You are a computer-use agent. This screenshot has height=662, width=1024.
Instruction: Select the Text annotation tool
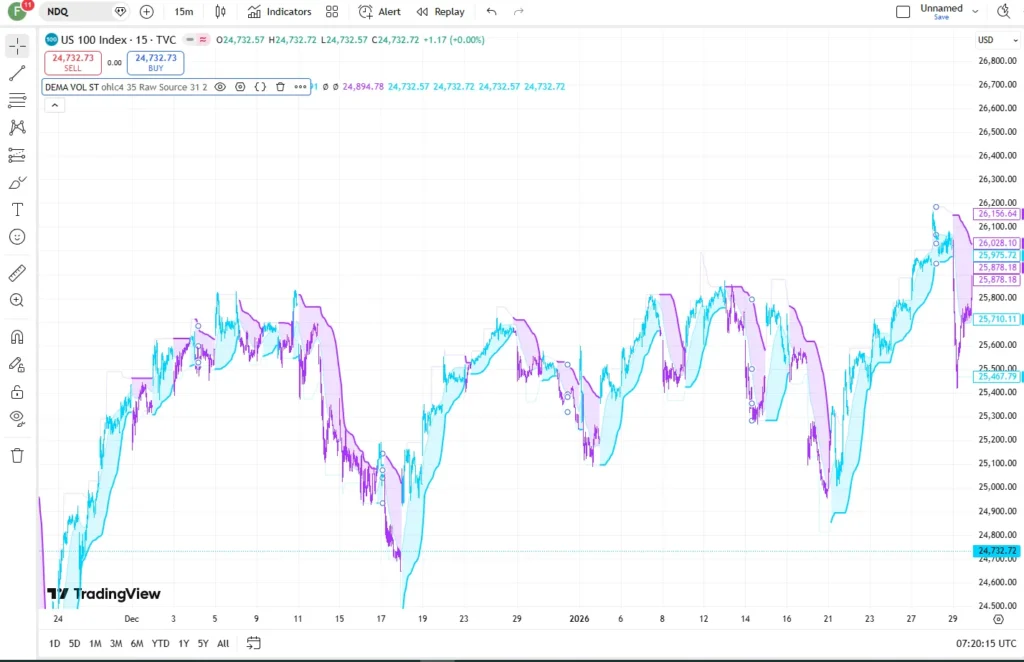18,210
